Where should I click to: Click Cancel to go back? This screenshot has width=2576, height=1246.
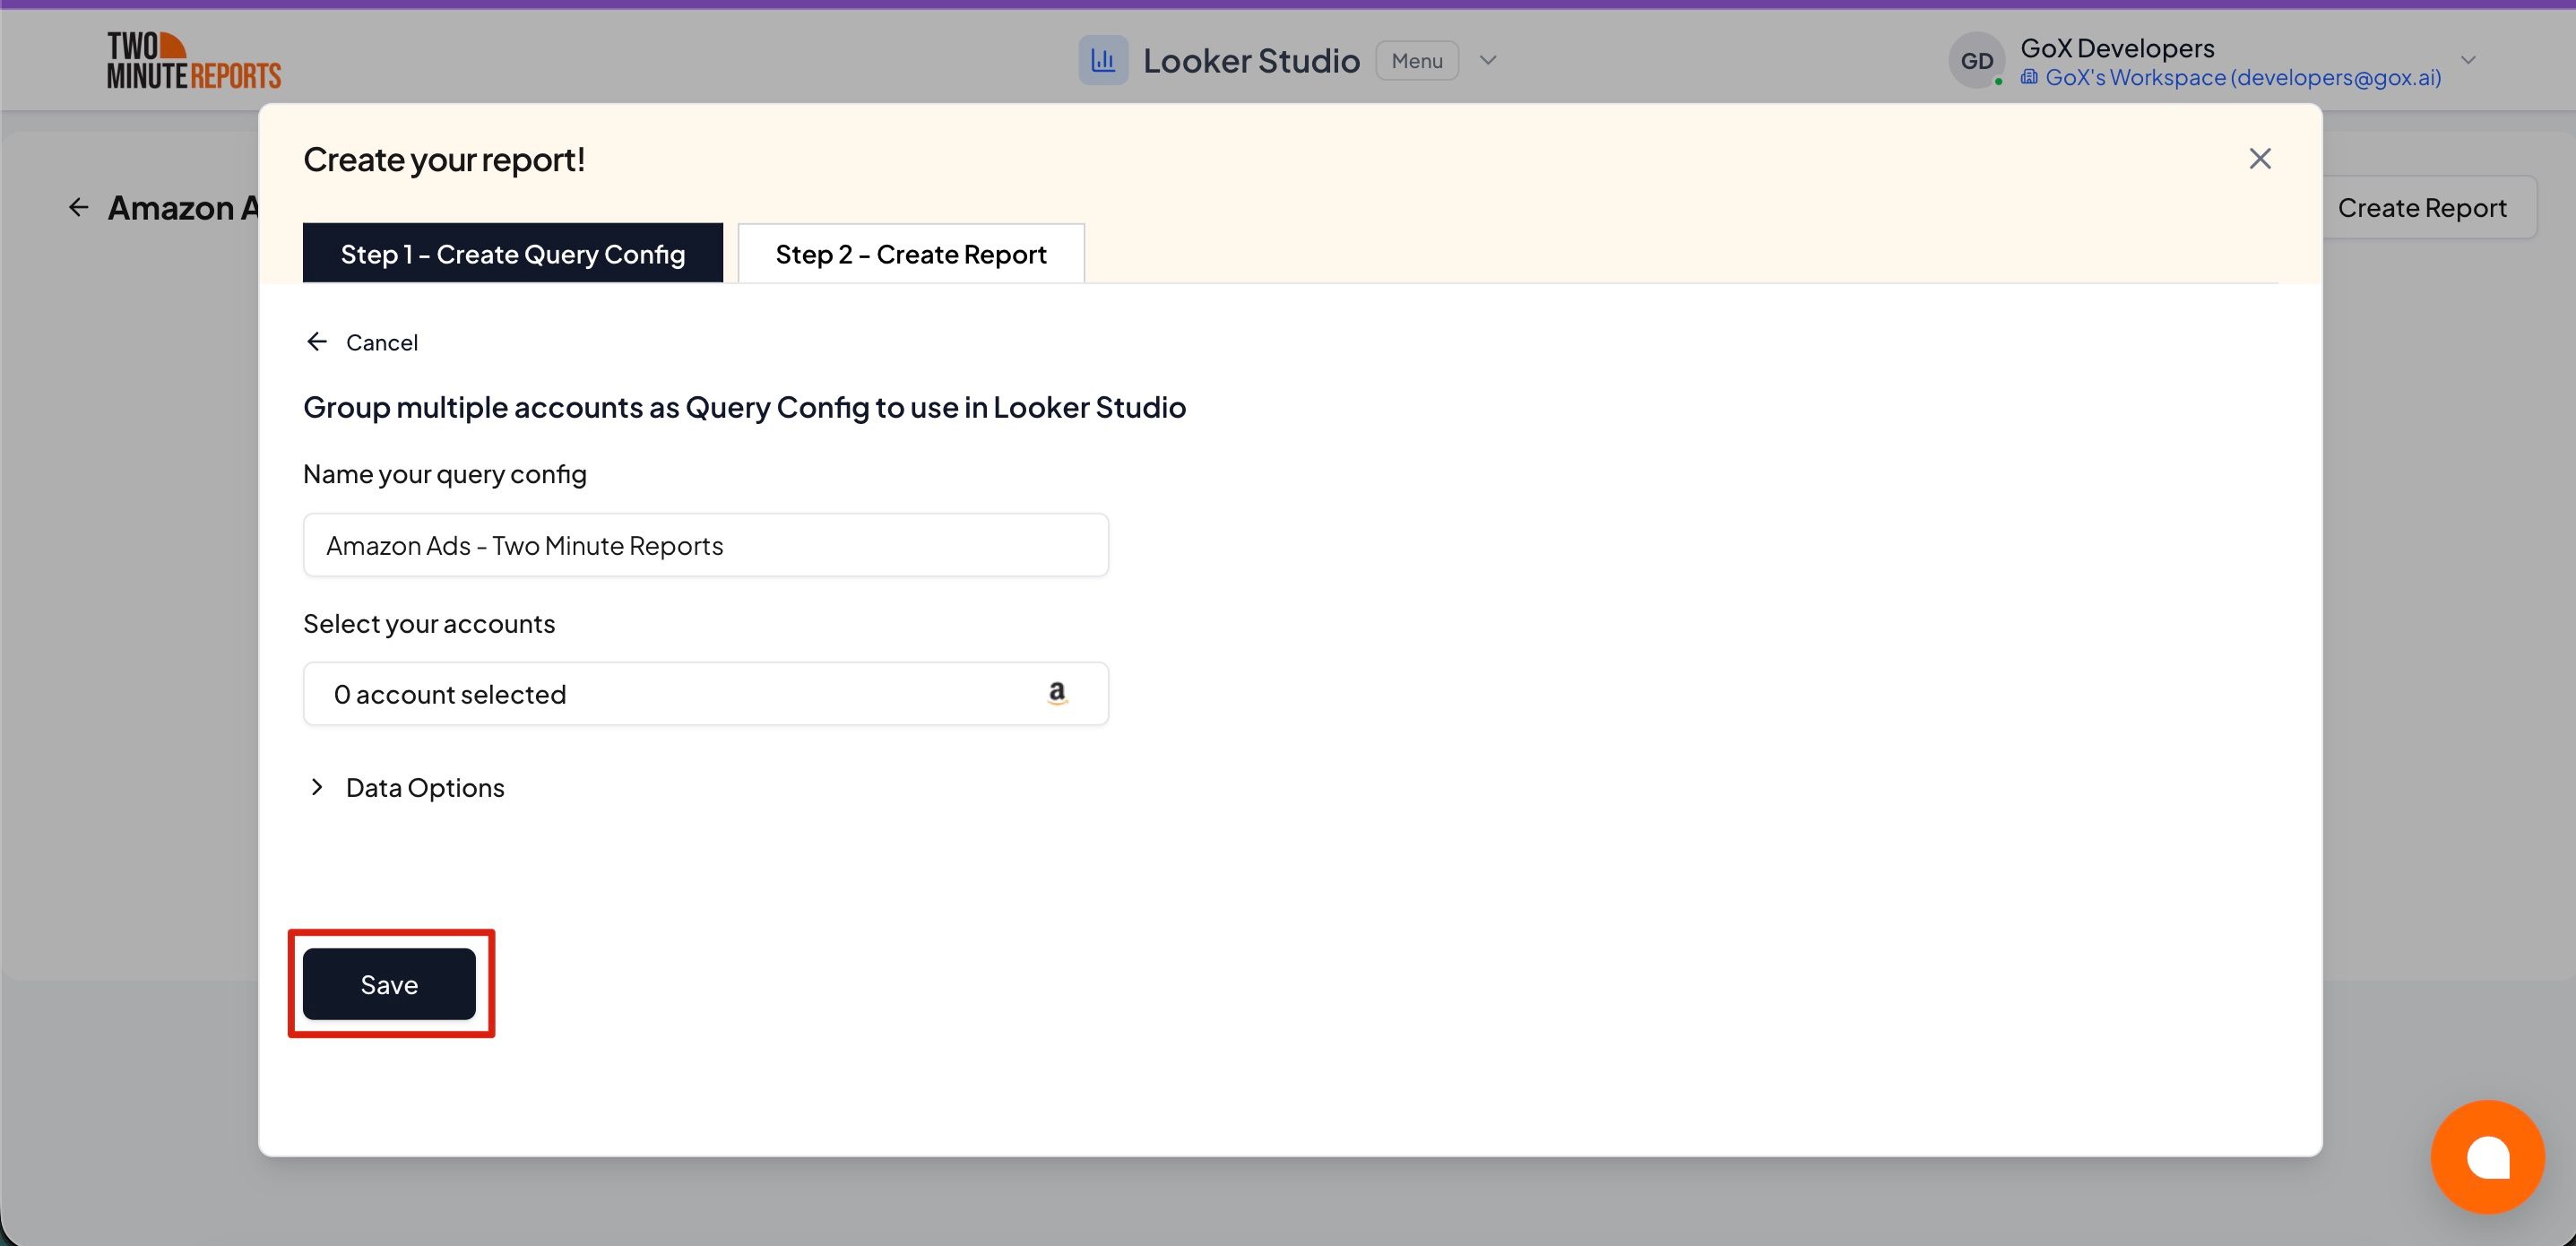381,341
